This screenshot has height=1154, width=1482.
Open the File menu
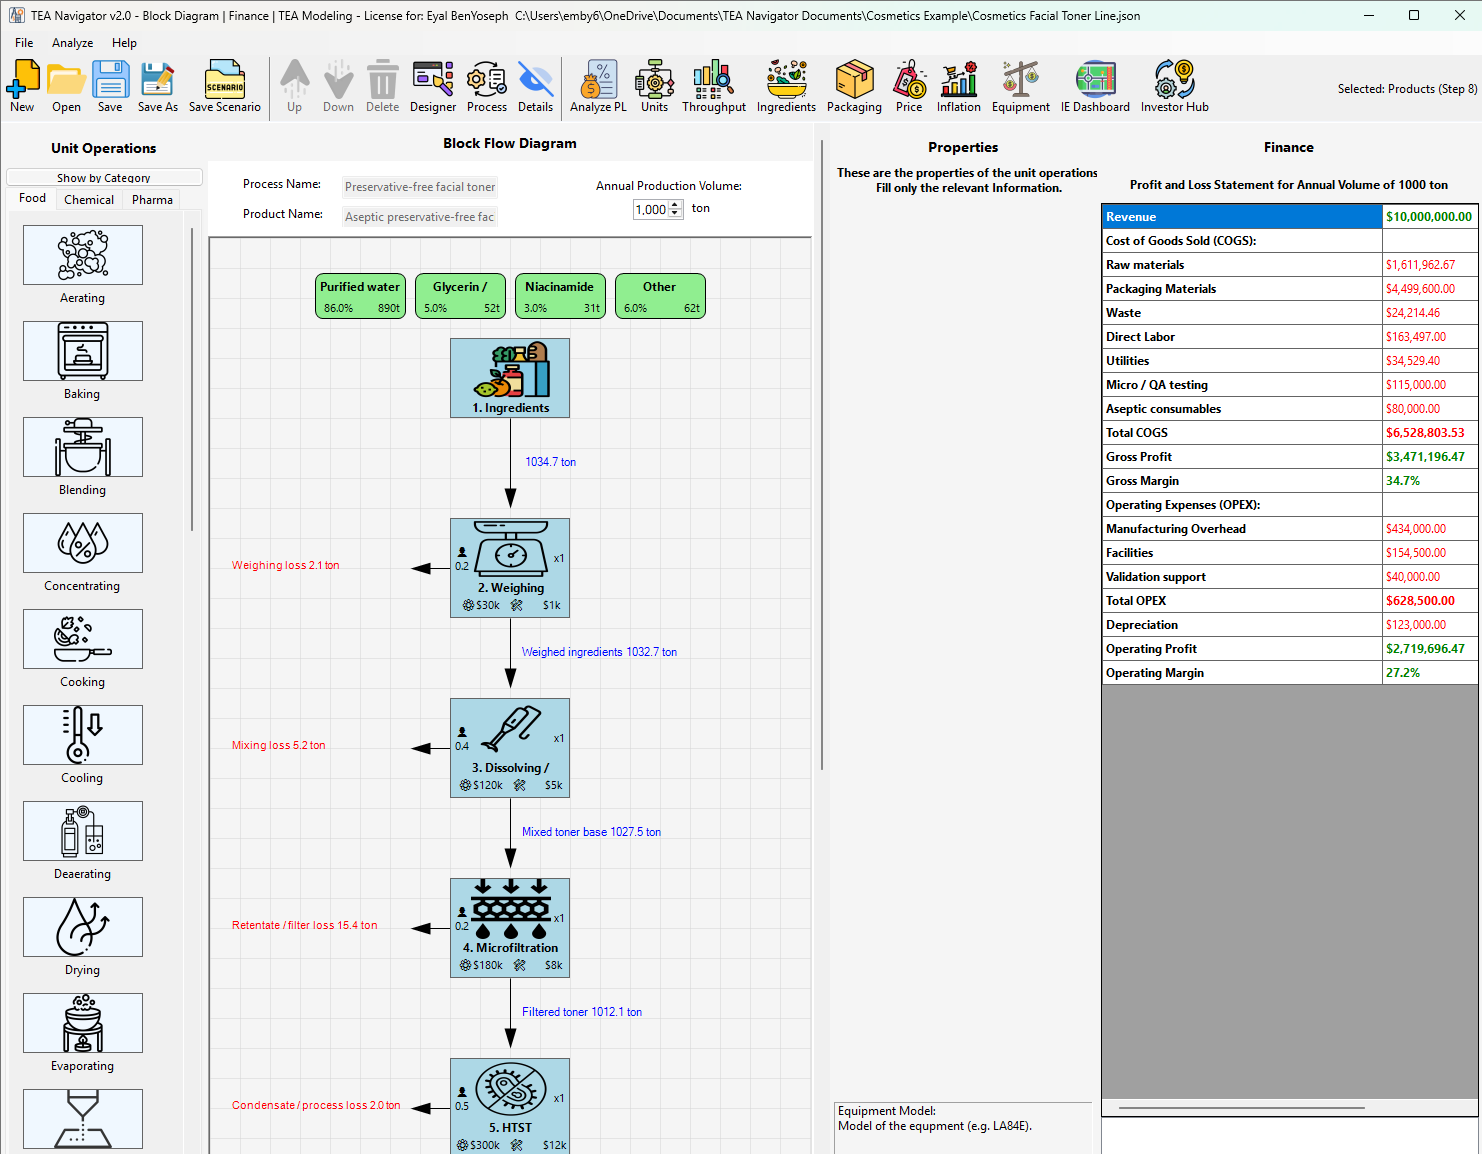point(24,43)
